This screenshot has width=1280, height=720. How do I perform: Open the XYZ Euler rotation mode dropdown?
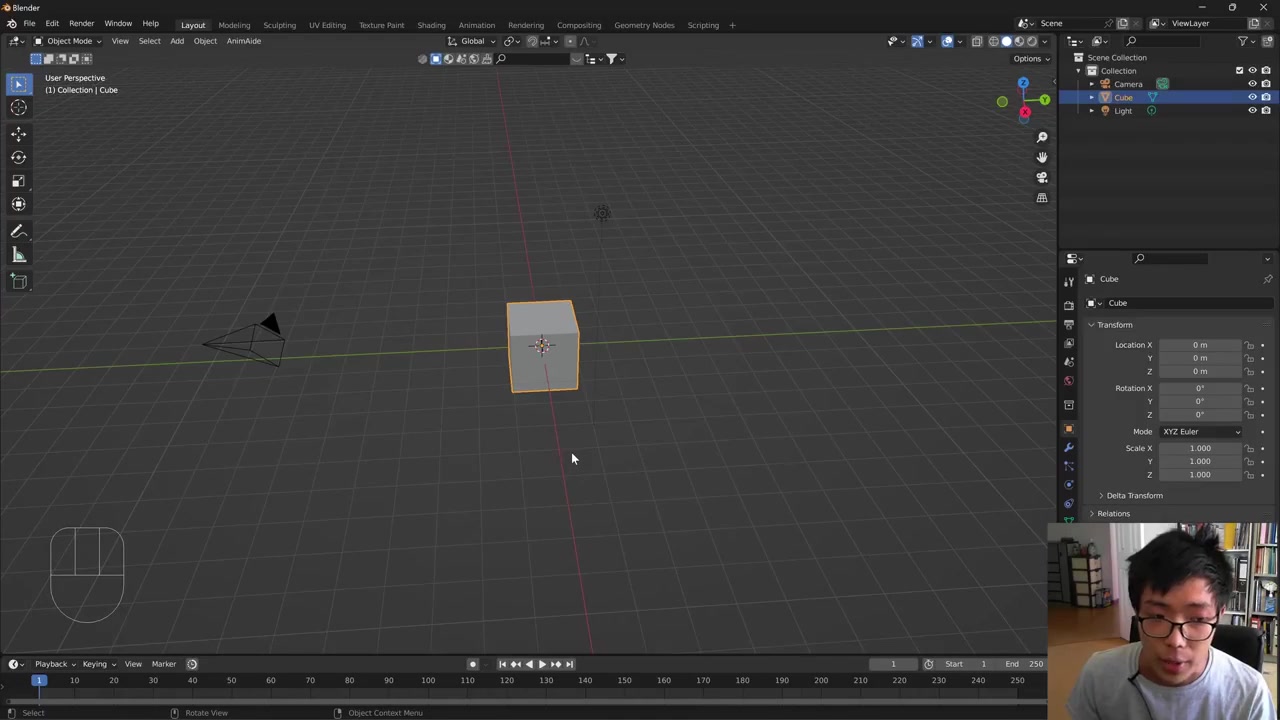coord(1200,432)
